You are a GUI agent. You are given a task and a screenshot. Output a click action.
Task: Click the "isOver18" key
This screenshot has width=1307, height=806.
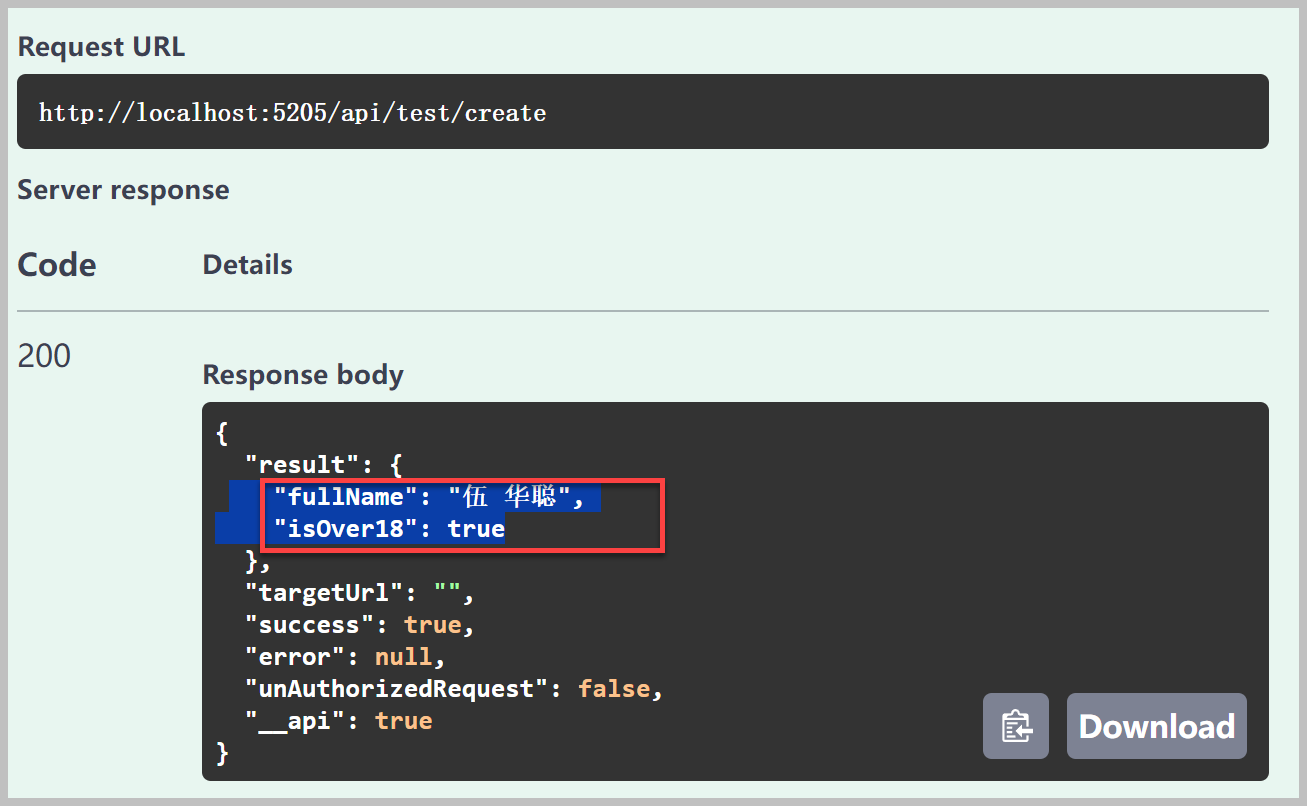coord(346,529)
